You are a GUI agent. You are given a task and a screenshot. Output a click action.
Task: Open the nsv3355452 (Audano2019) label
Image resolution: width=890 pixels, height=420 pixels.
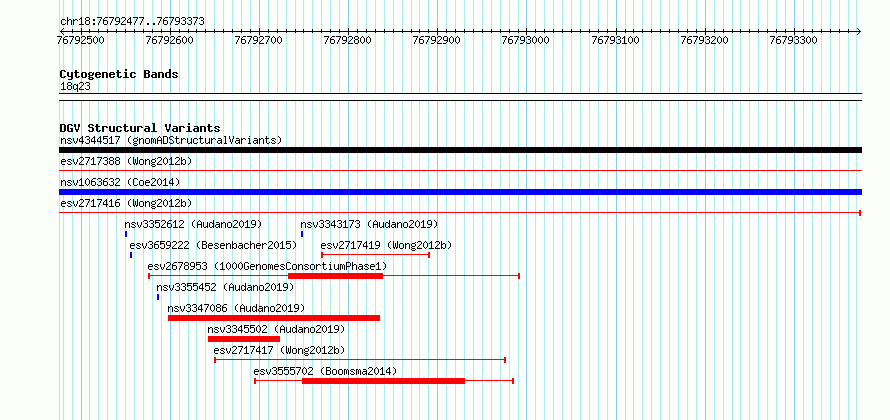225,287
